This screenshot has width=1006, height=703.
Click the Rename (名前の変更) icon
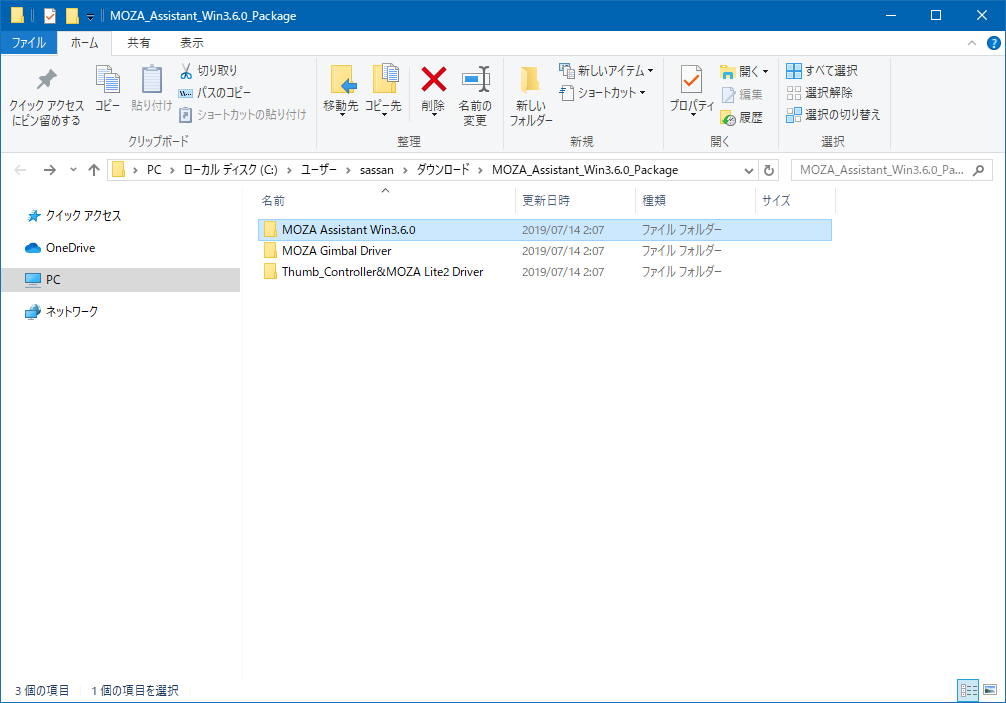pyautogui.click(x=475, y=80)
